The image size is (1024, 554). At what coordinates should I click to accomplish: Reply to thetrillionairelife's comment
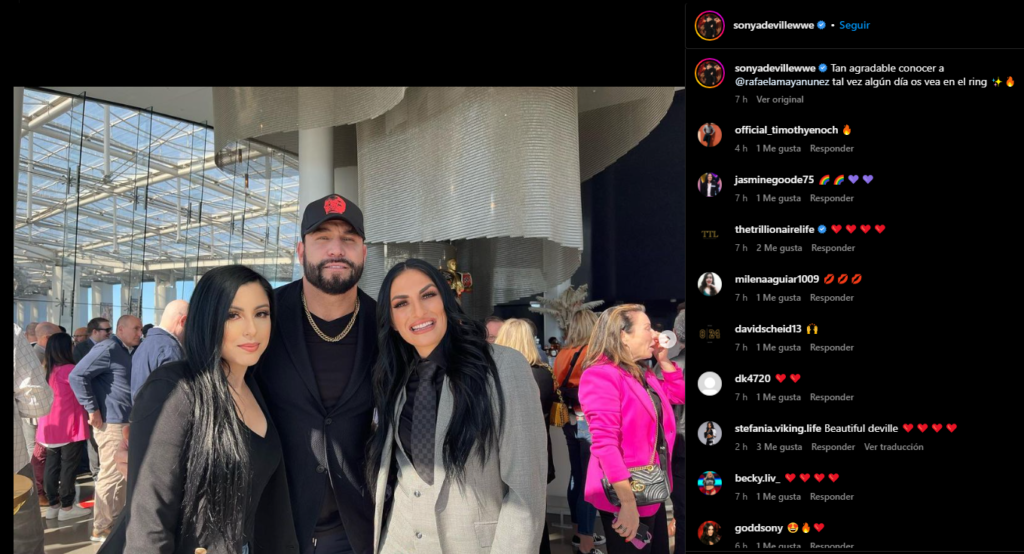pyautogui.click(x=833, y=248)
